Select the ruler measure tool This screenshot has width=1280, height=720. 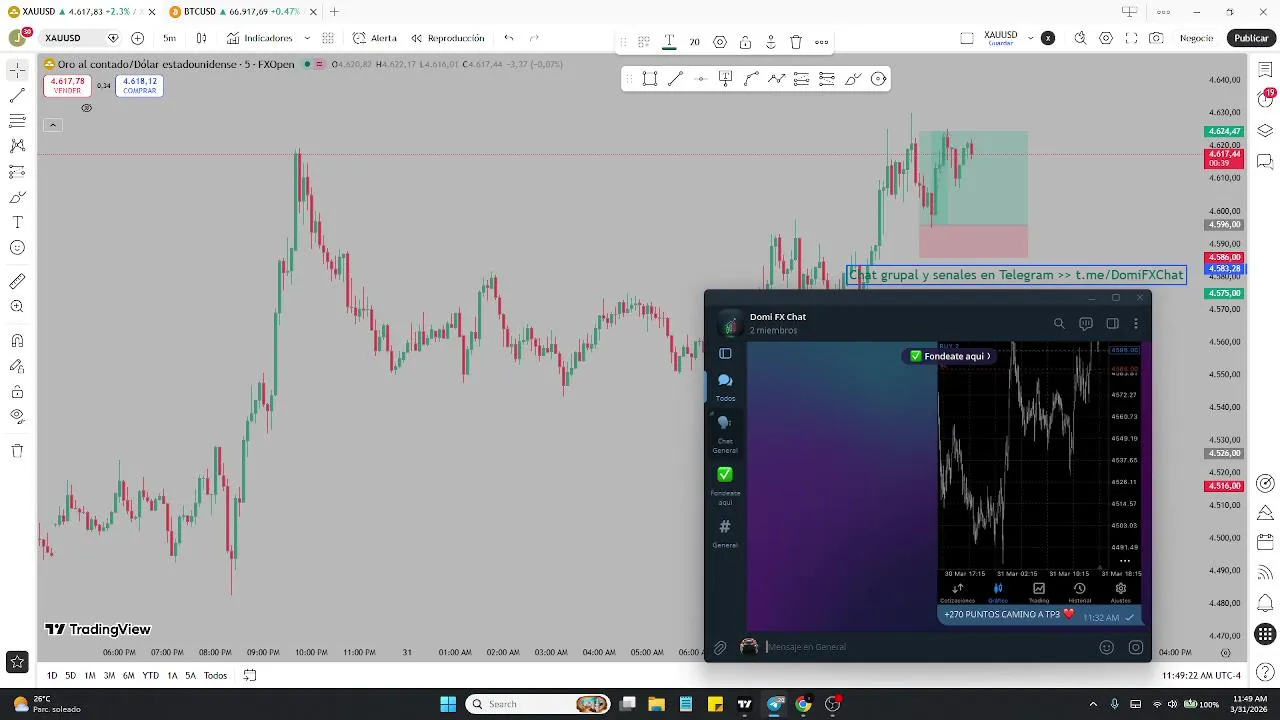point(17,281)
